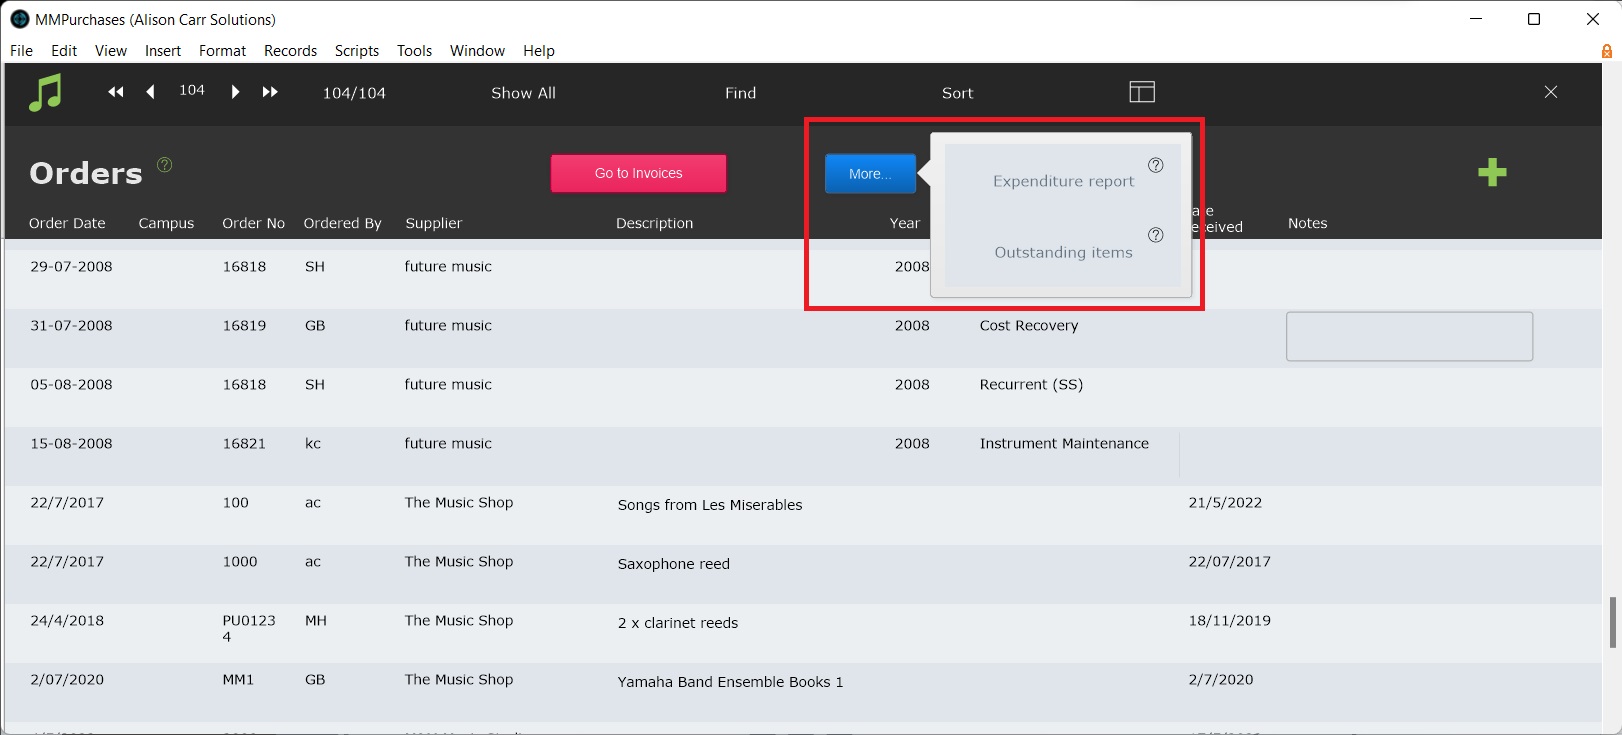The image size is (1622, 735).
Task: Select Outstanding items from popup
Action: point(1063,252)
